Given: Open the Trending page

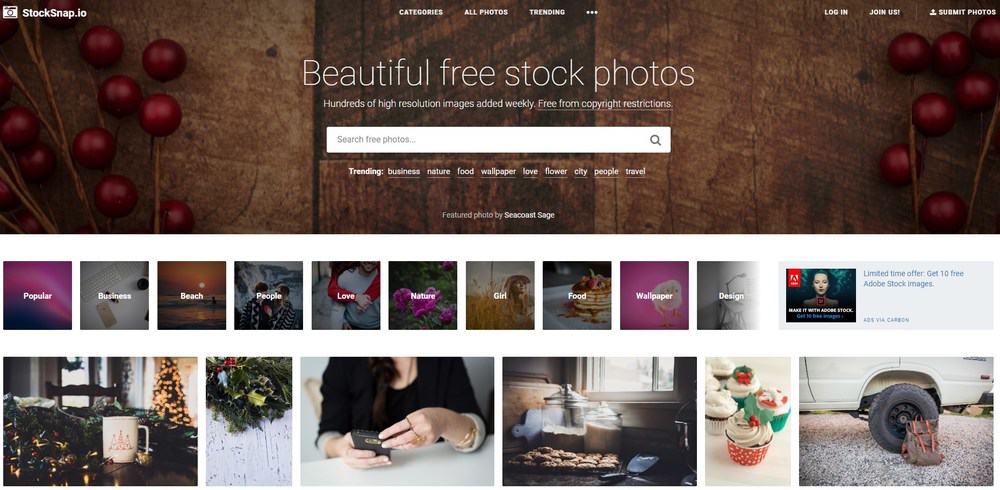Looking at the screenshot, I should 547,12.
